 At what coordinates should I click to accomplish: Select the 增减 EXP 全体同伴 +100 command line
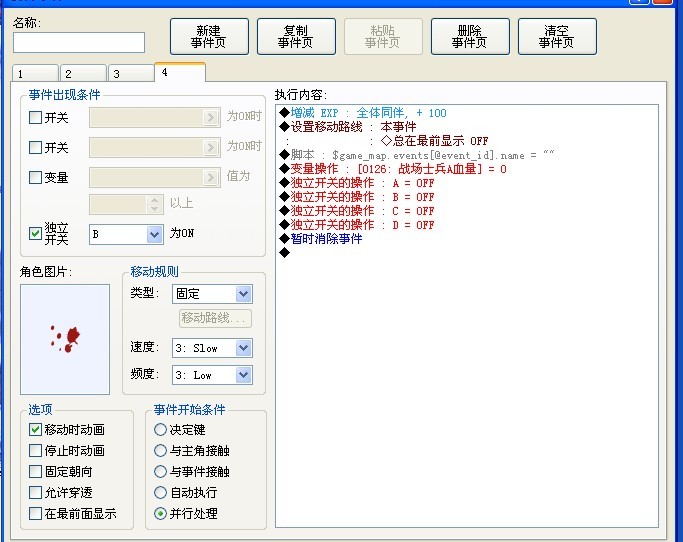[x=363, y=113]
